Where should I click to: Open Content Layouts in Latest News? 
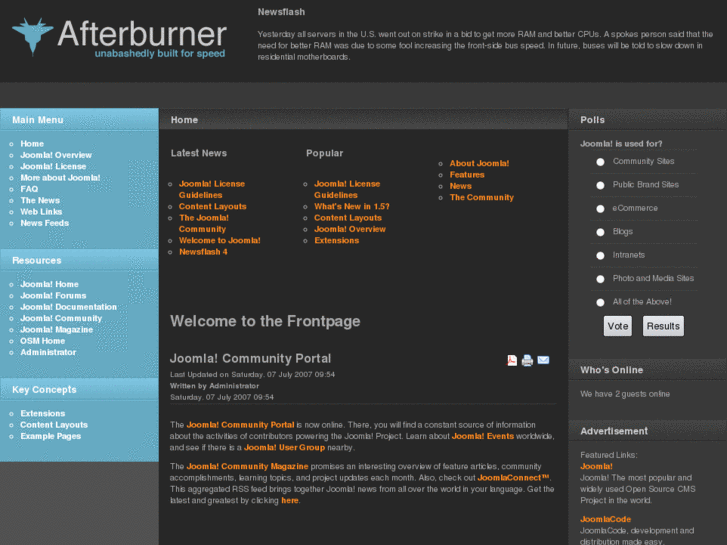(213, 206)
